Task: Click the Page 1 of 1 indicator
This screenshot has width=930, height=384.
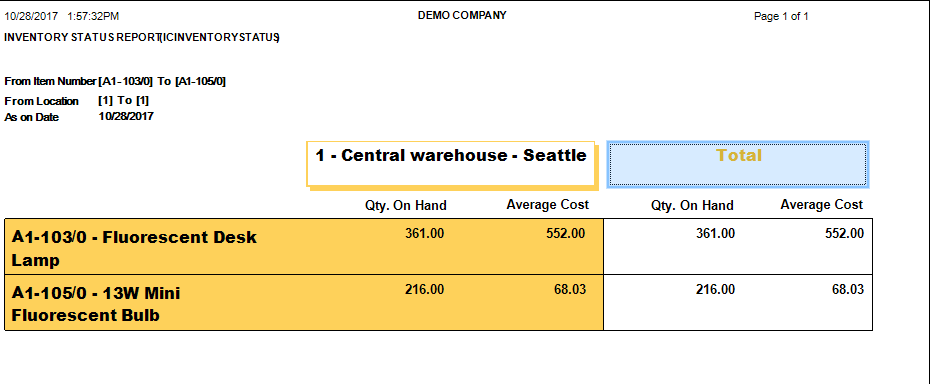Action: (x=781, y=17)
